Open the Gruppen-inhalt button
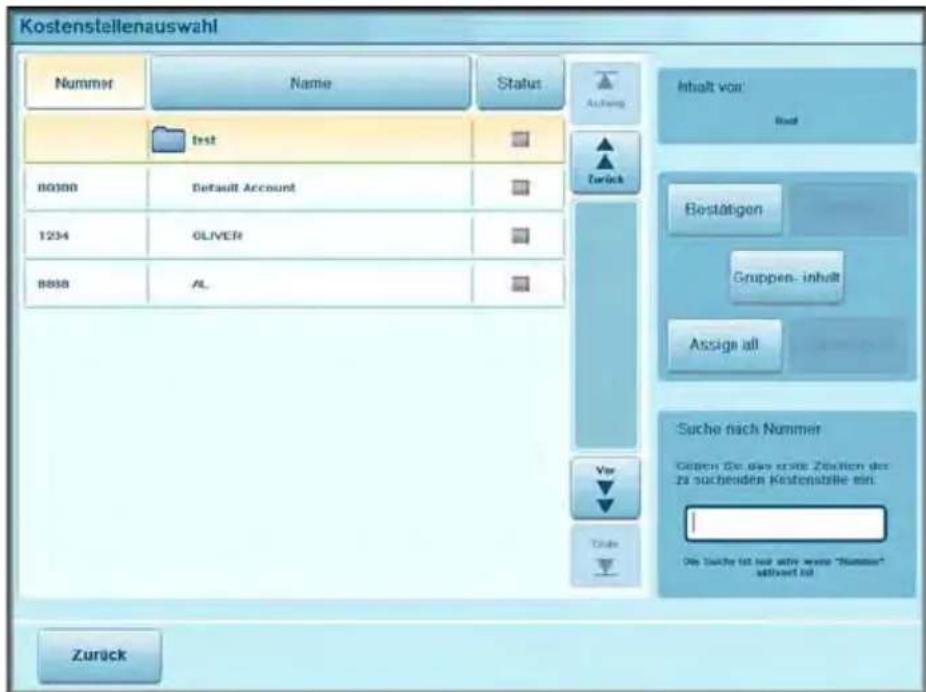 pos(787,277)
